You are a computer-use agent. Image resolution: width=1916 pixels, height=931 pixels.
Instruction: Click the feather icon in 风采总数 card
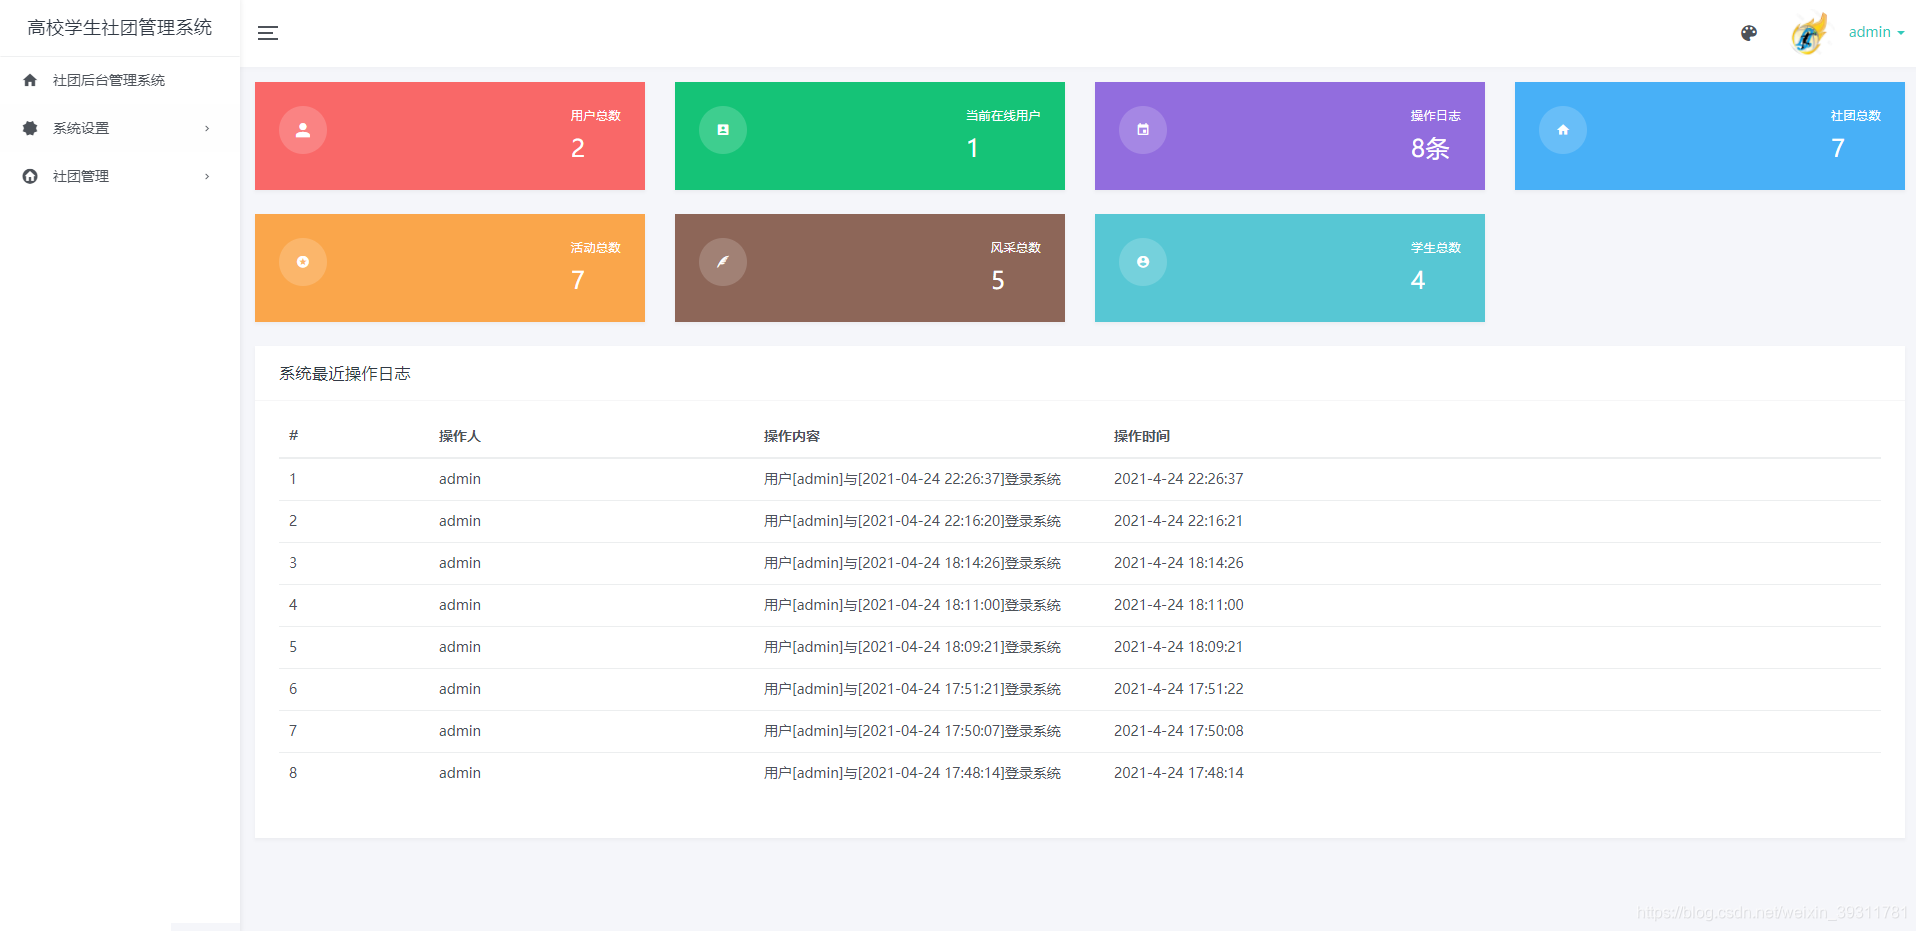pyautogui.click(x=723, y=262)
